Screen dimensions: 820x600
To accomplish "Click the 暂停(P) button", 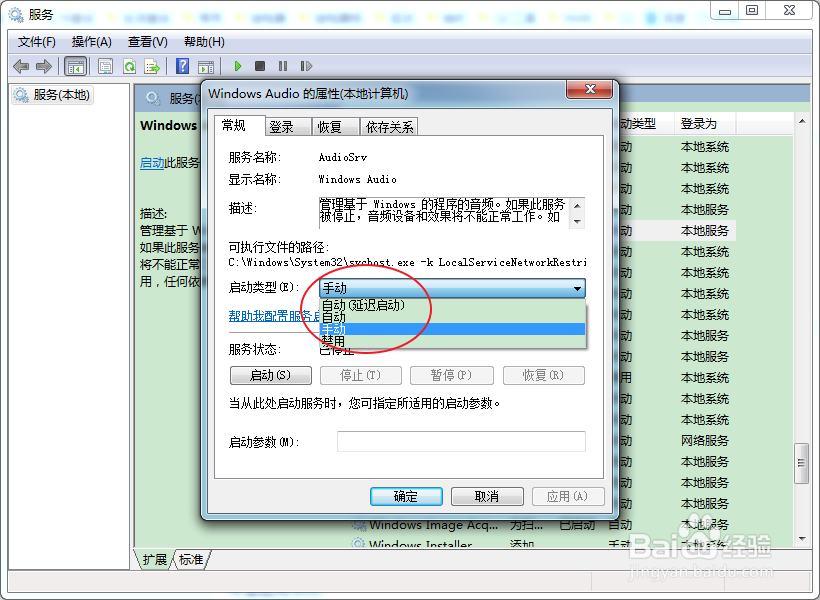I will pyautogui.click(x=451, y=375).
